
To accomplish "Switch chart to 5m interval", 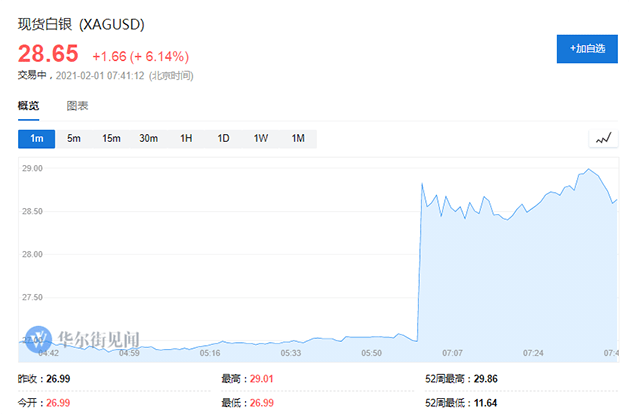I will pyautogui.click(x=74, y=139).
